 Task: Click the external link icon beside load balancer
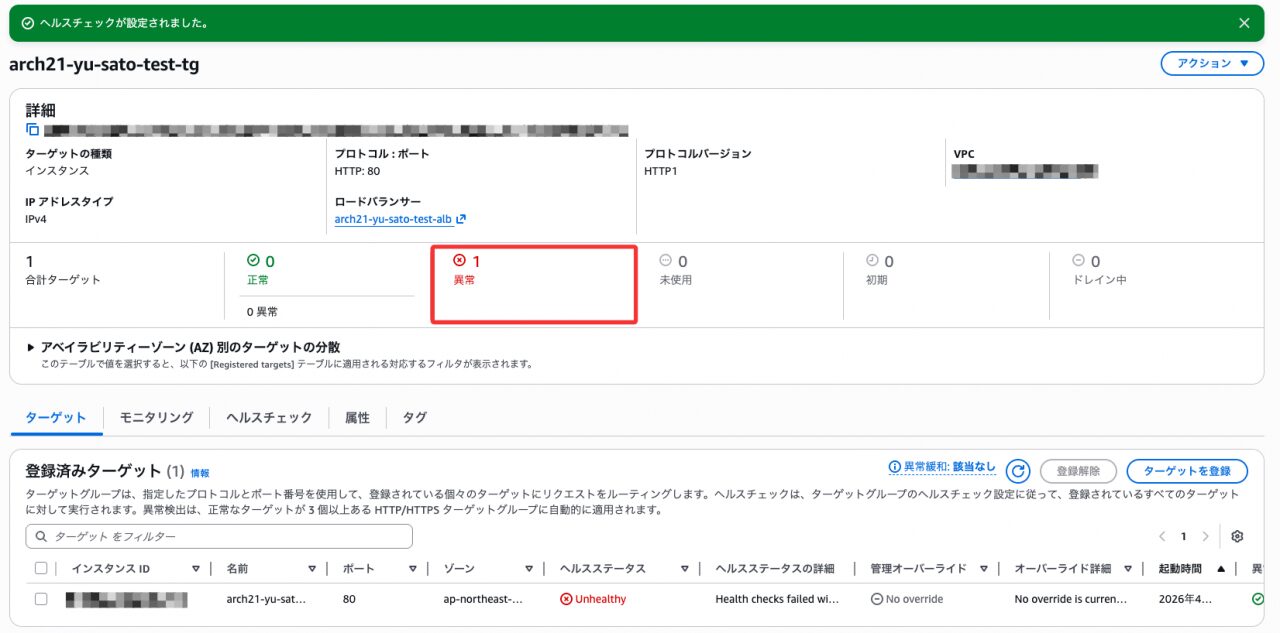(x=461, y=219)
